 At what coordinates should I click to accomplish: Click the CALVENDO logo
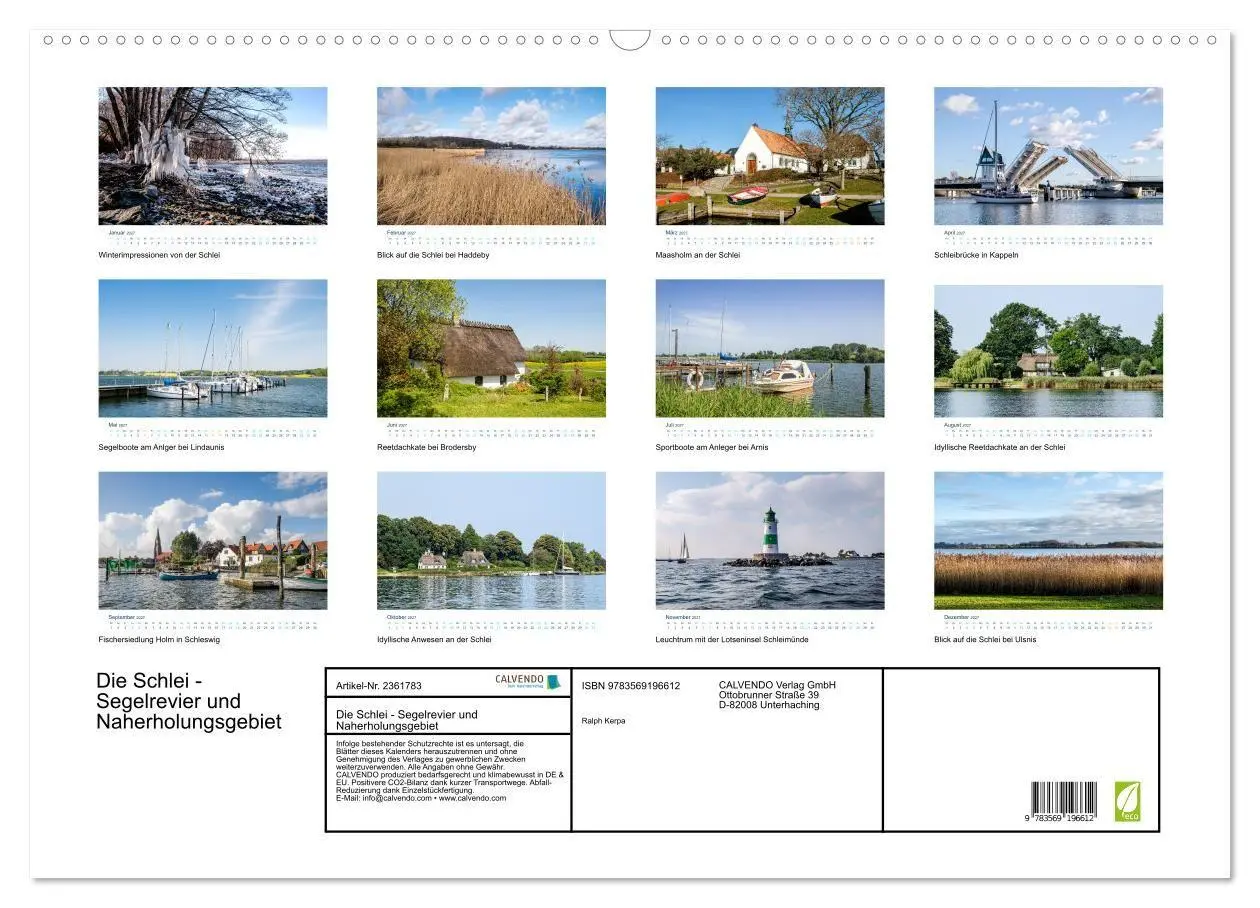click(528, 682)
